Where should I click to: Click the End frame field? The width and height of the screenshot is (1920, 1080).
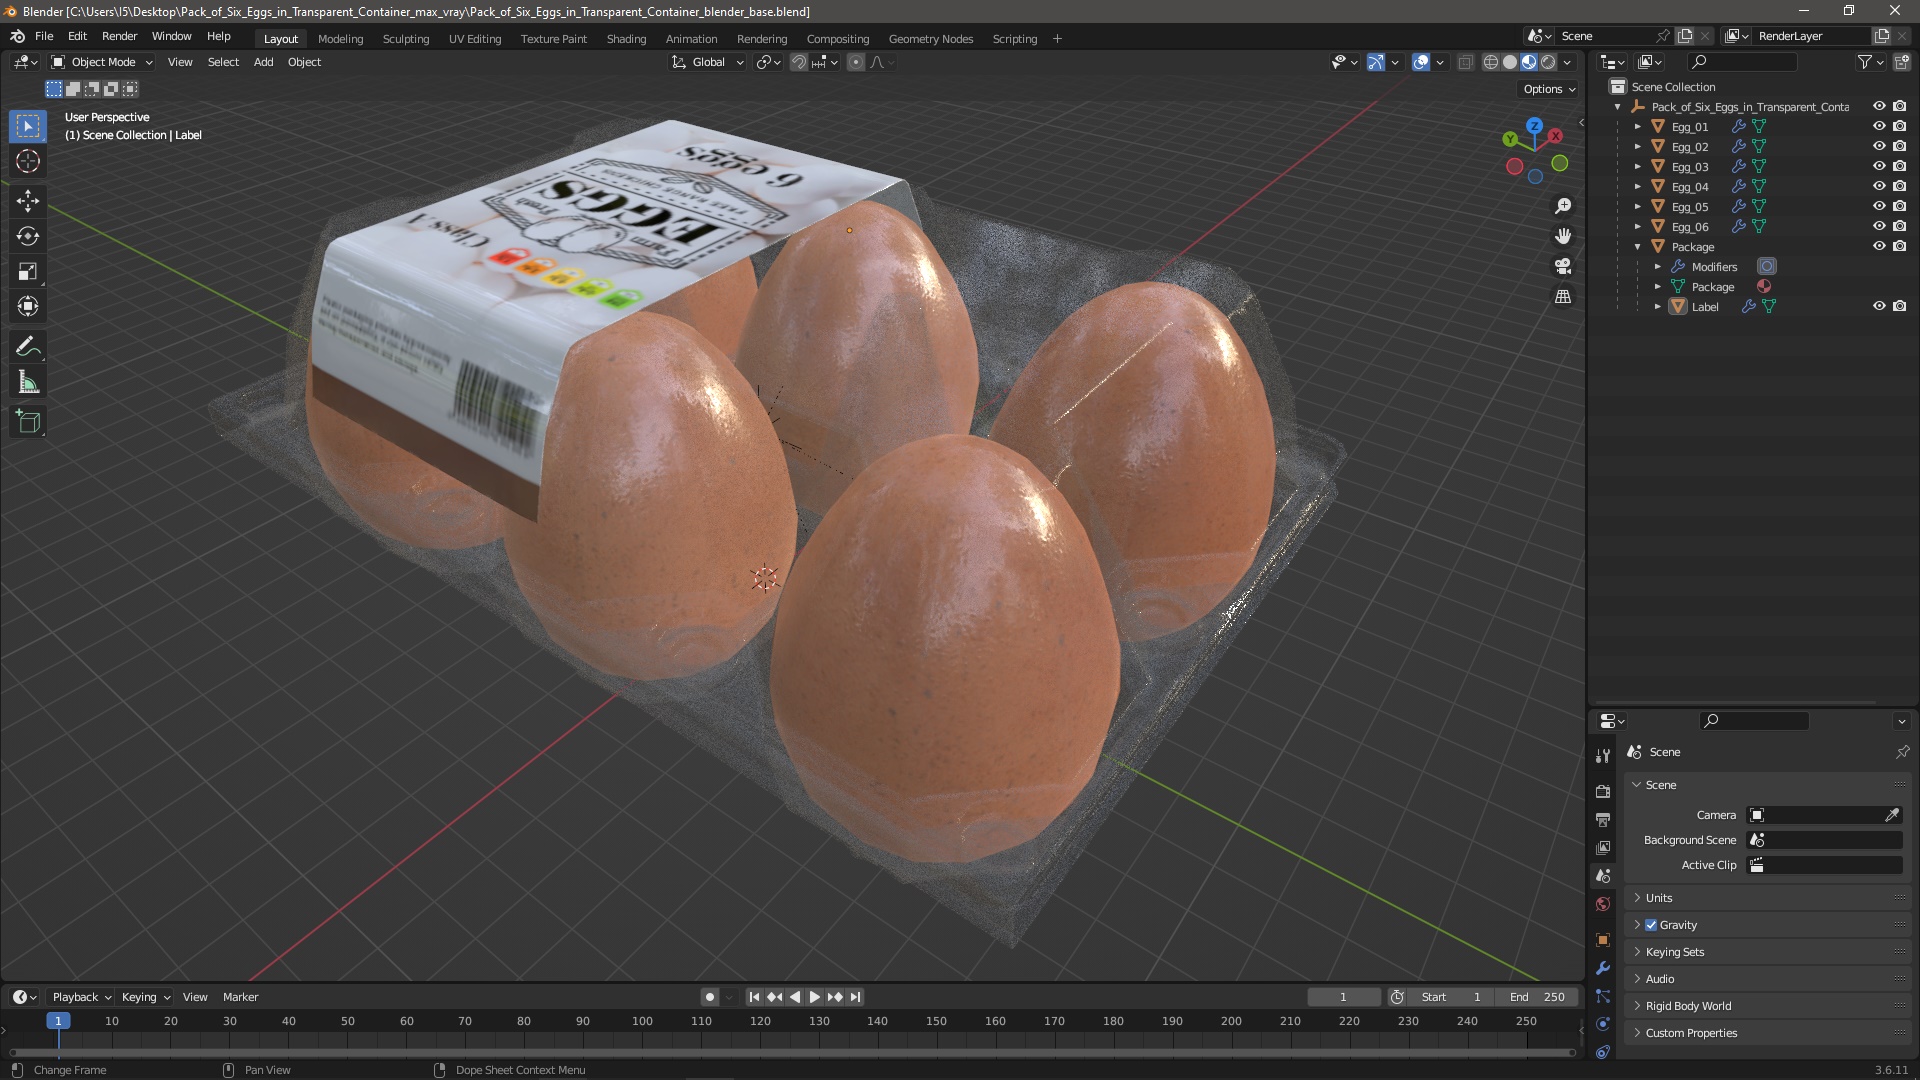point(1538,997)
